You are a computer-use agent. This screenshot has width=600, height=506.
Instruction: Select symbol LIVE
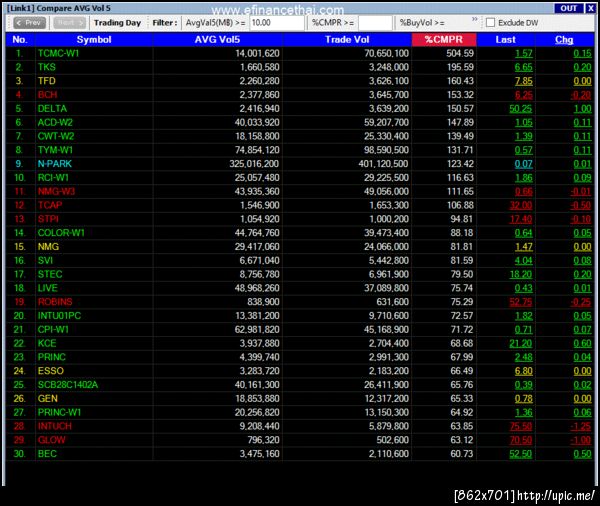tap(47, 288)
